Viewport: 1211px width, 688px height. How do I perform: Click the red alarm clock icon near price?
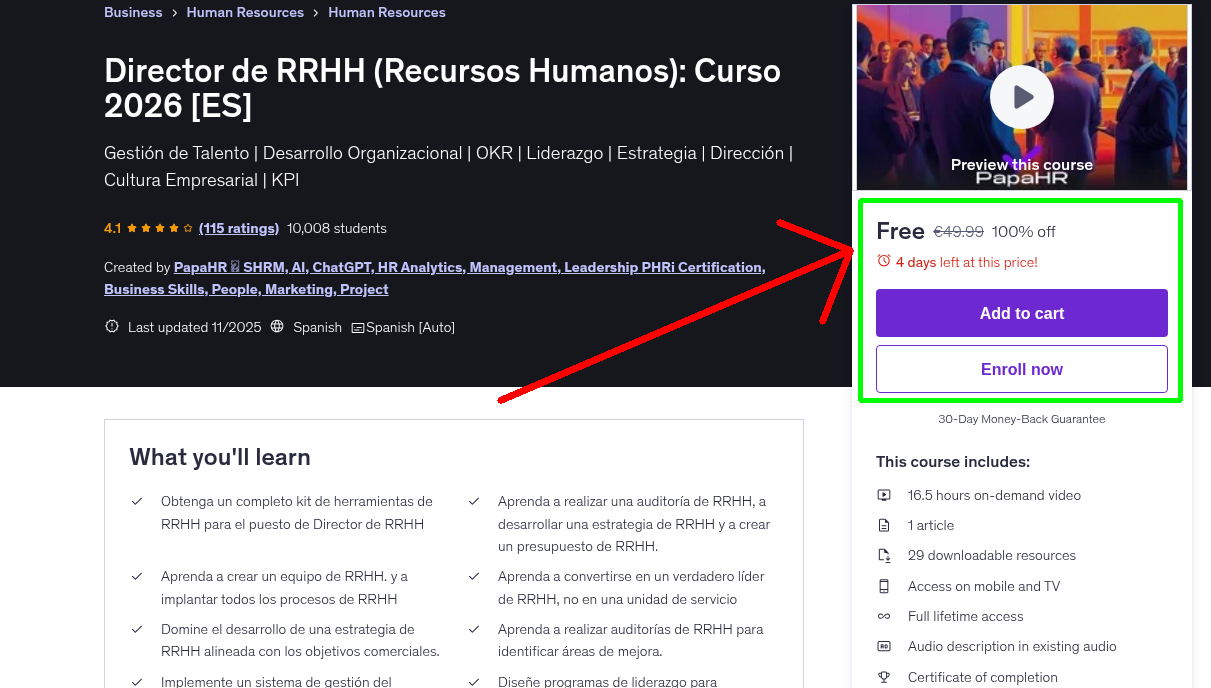pos(881,261)
